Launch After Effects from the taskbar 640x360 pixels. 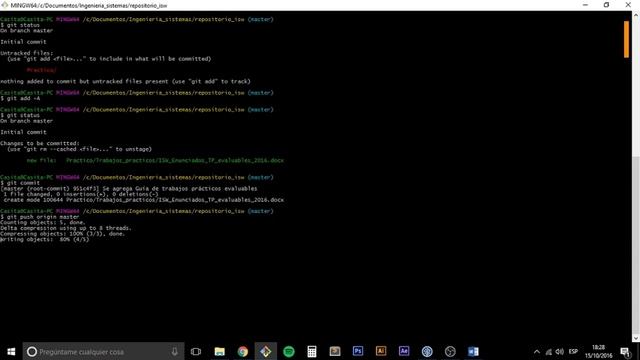point(404,351)
